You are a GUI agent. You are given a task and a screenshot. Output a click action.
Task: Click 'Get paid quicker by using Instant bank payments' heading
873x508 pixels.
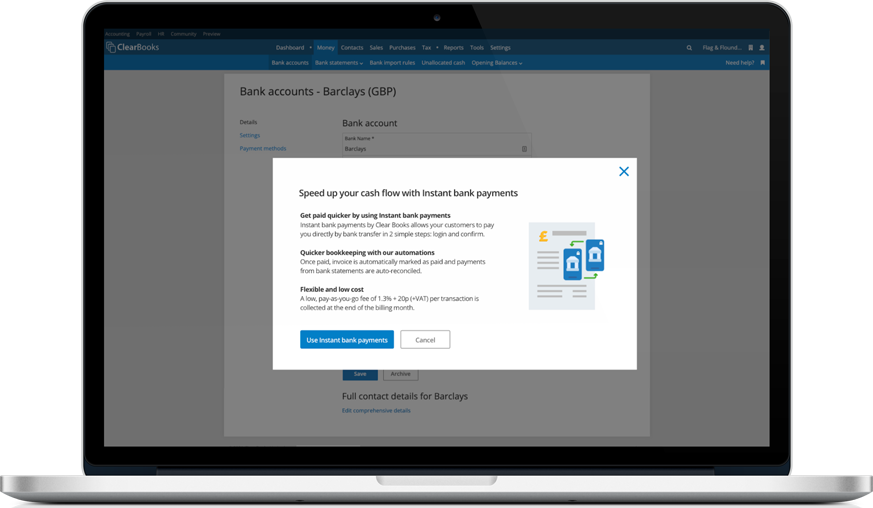click(375, 216)
